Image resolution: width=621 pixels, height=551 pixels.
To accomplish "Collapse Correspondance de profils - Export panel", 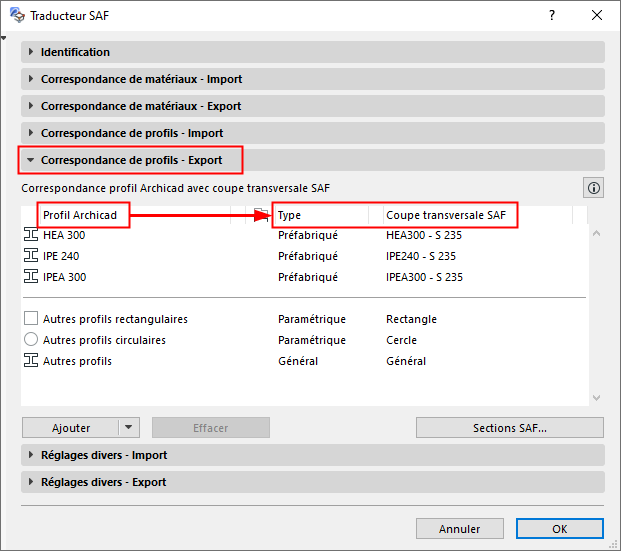I will click(x=131, y=160).
